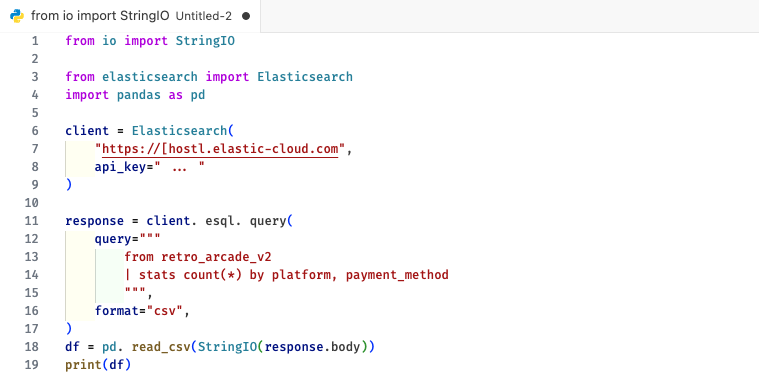759x377 pixels.
Task: Click the 'pd' alias on line 4
Action: (198, 95)
